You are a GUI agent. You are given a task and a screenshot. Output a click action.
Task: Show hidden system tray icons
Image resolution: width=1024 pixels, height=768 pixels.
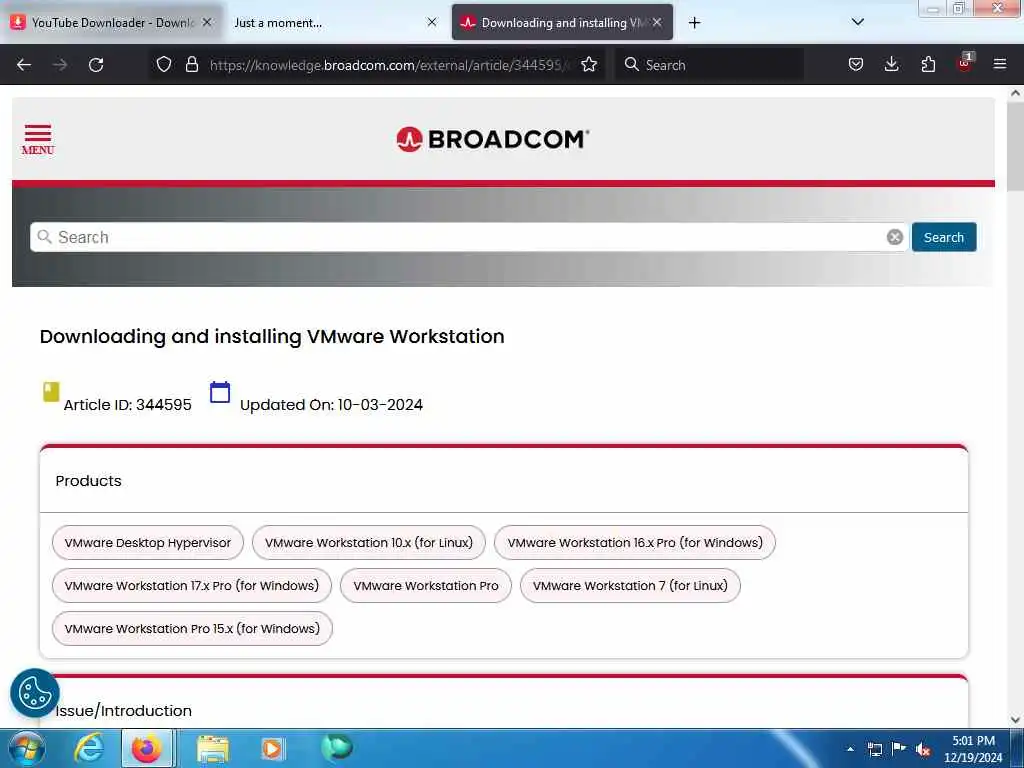pyautogui.click(x=850, y=749)
